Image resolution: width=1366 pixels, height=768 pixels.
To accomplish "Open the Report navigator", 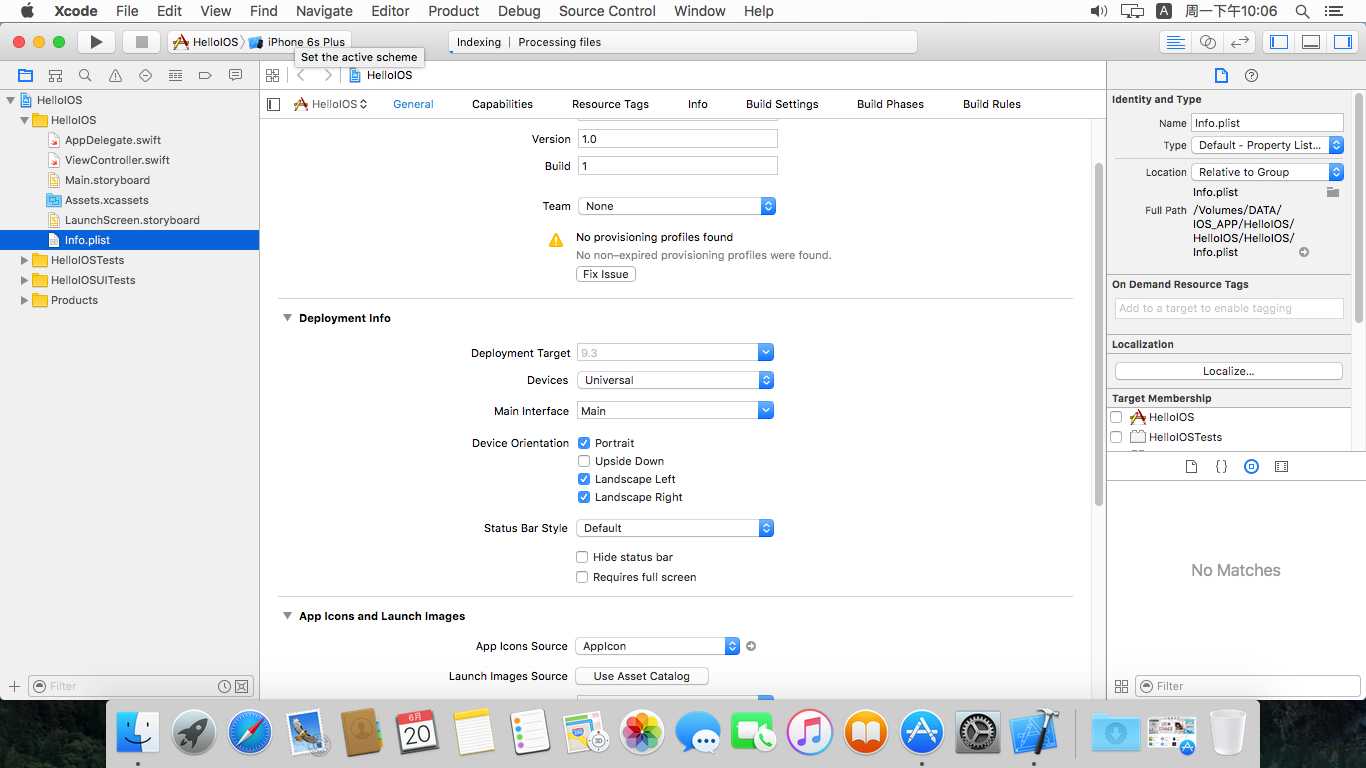I will (x=235, y=76).
